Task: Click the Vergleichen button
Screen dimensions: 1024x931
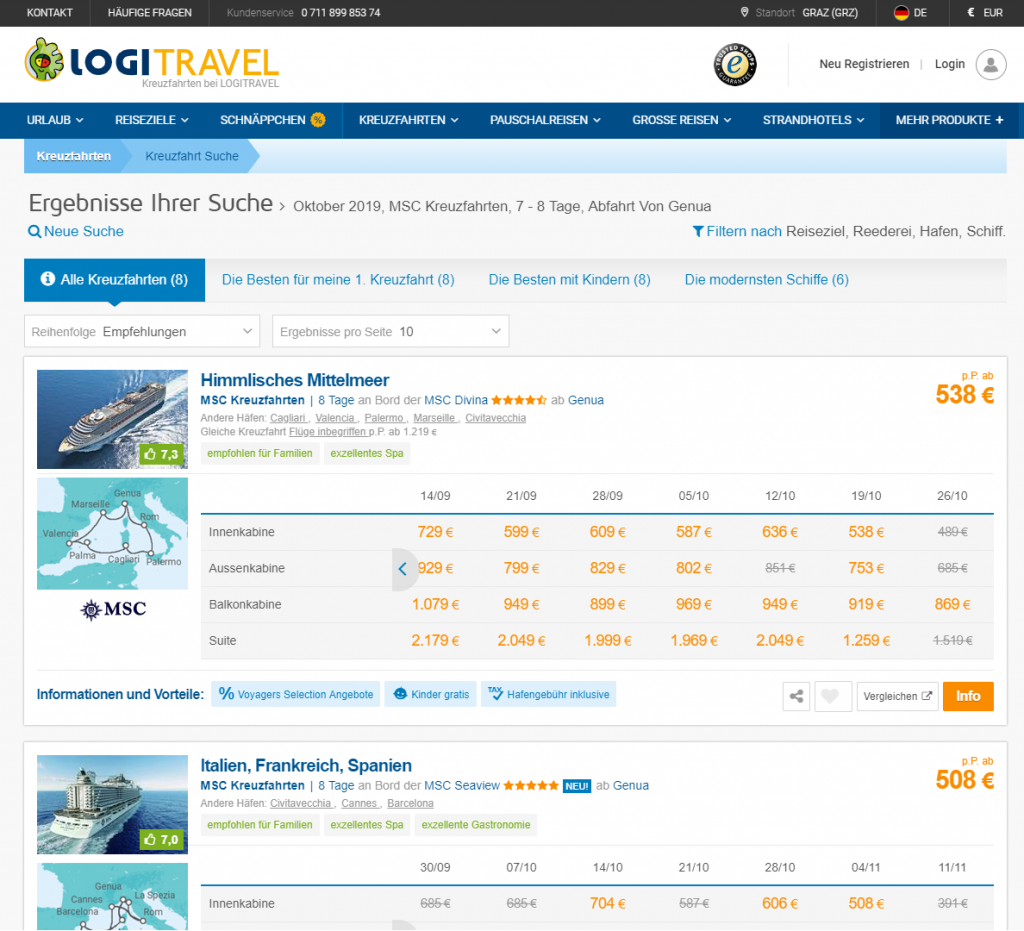Action: tap(897, 696)
